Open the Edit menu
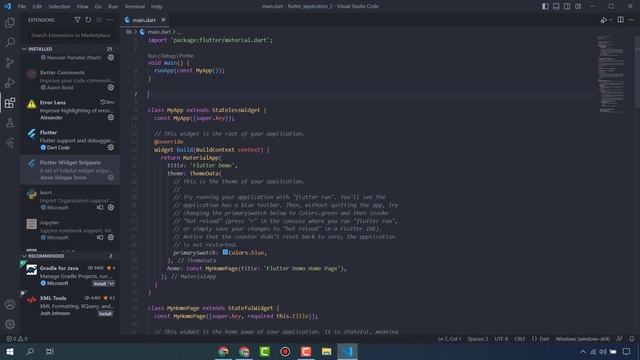Screen dimensions: 640x360 click(37, 7)
